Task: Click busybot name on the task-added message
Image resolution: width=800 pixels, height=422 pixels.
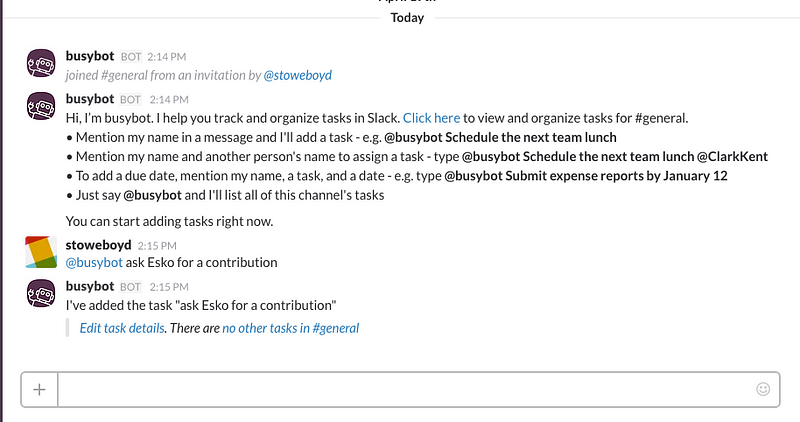Action: 90,286
